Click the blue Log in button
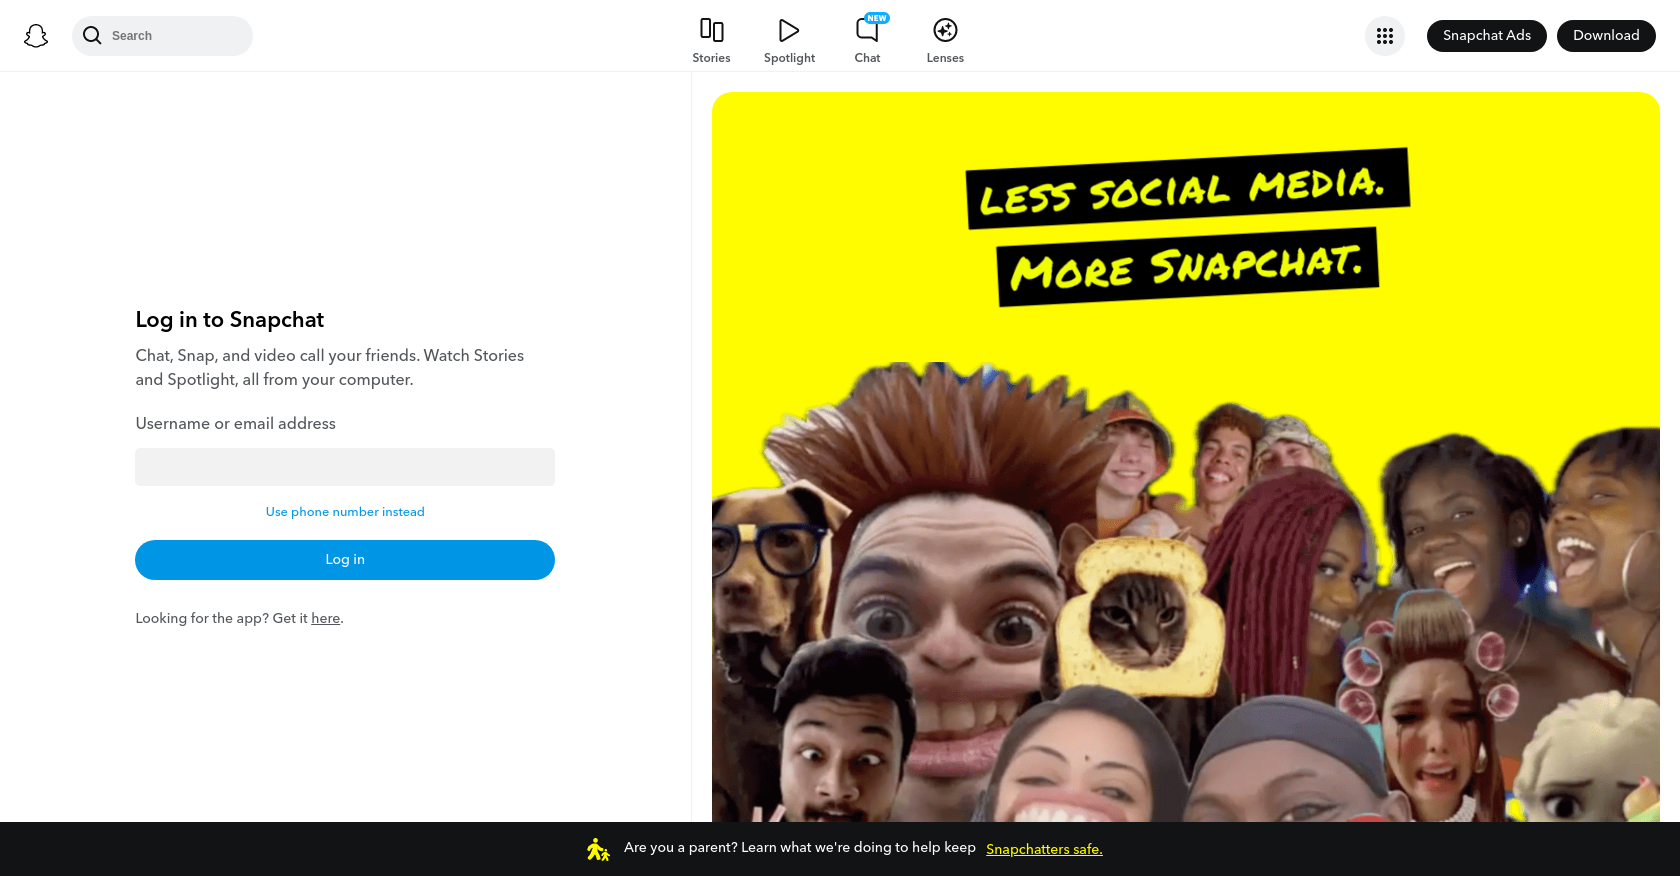 point(345,560)
